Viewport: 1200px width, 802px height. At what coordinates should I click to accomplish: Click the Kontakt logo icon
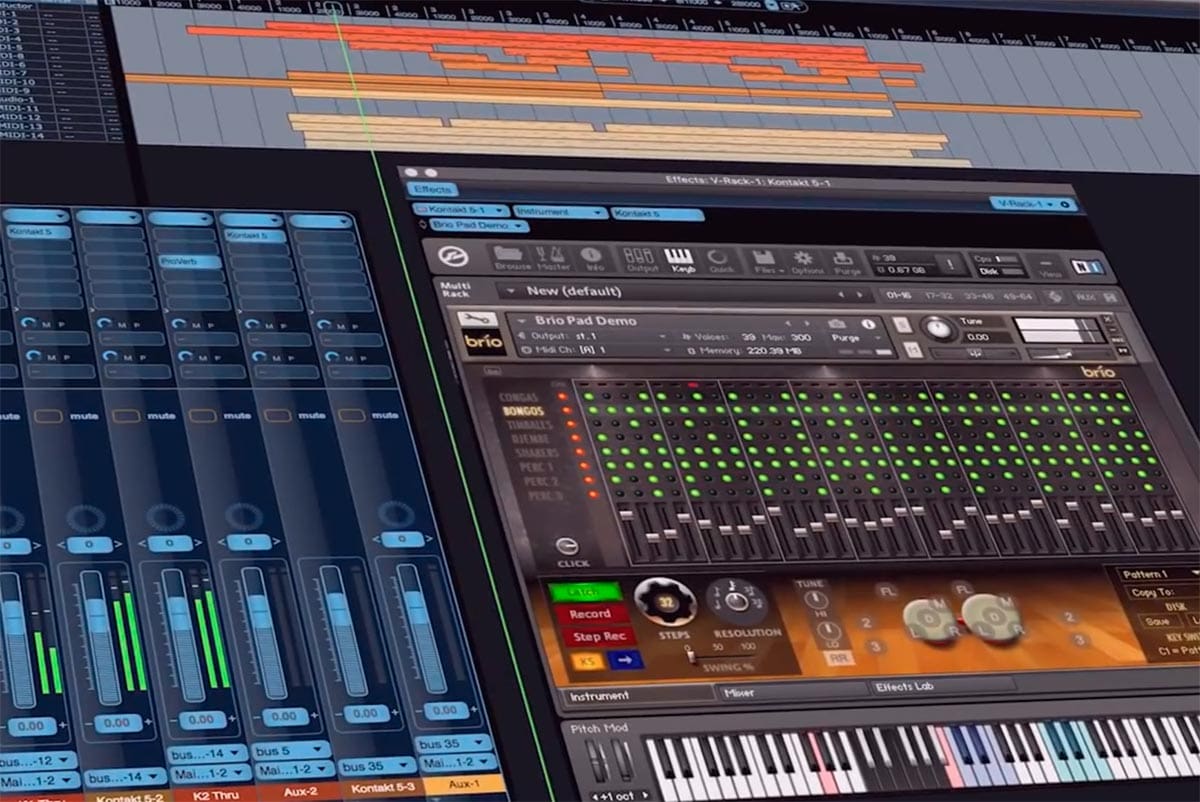[x=454, y=256]
